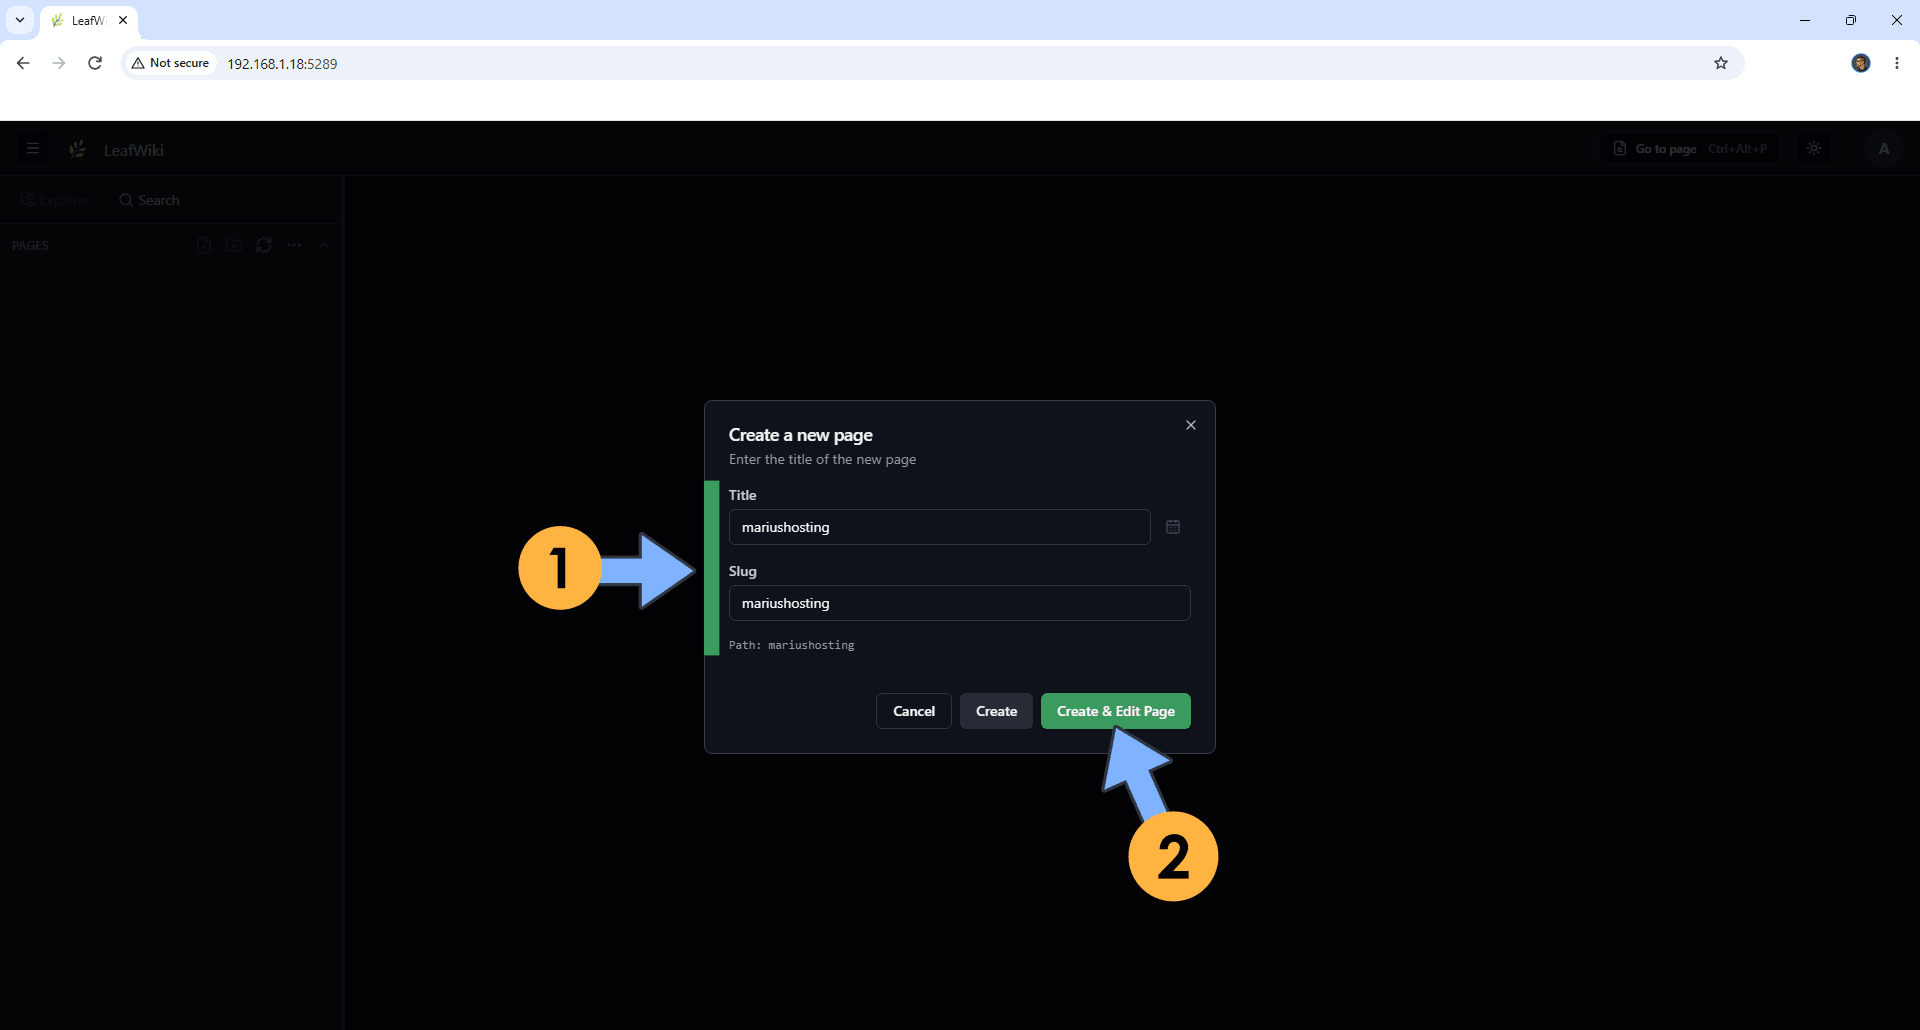Click the Create & Edit Page button
1920x1030 pixels.
(1115, 711)
